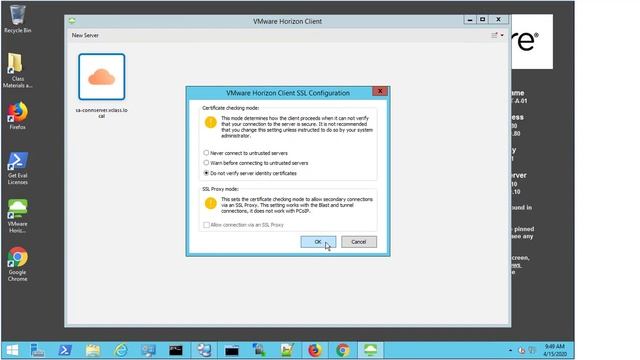Select Never connect to untrusted servers

pyautogui.click(x=245, y=153)
